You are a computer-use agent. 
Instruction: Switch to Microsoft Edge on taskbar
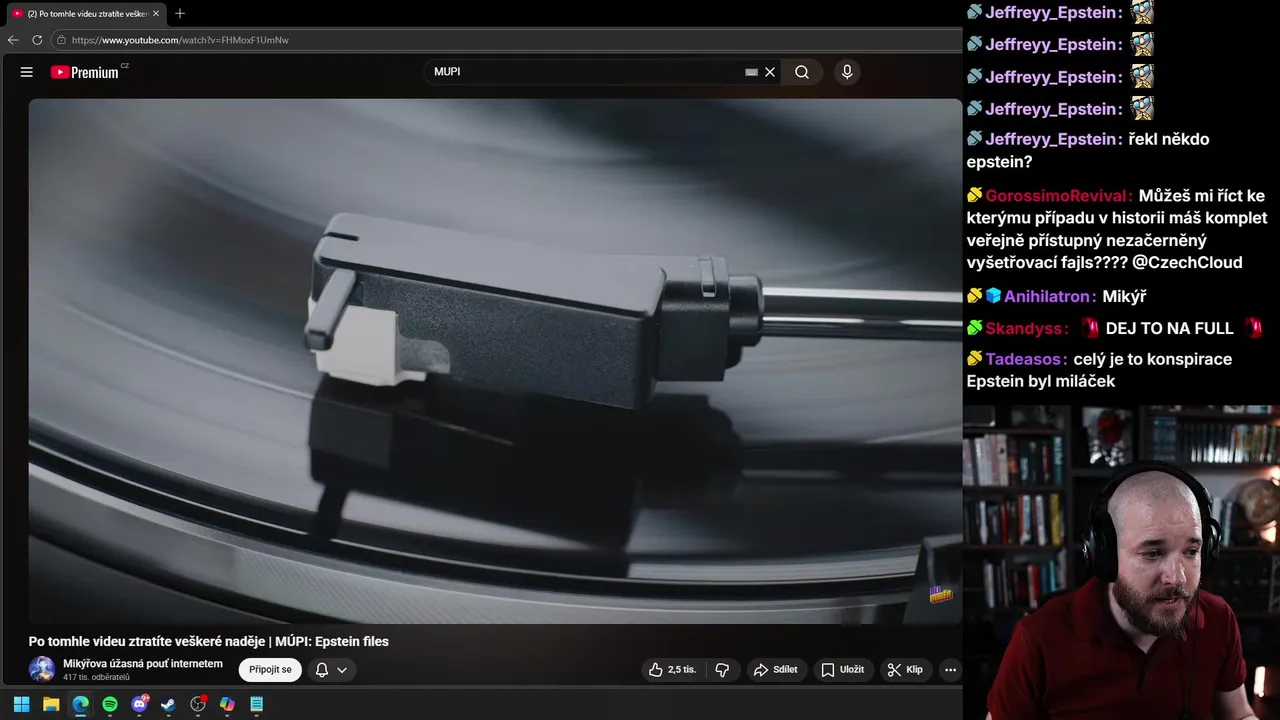80,704
